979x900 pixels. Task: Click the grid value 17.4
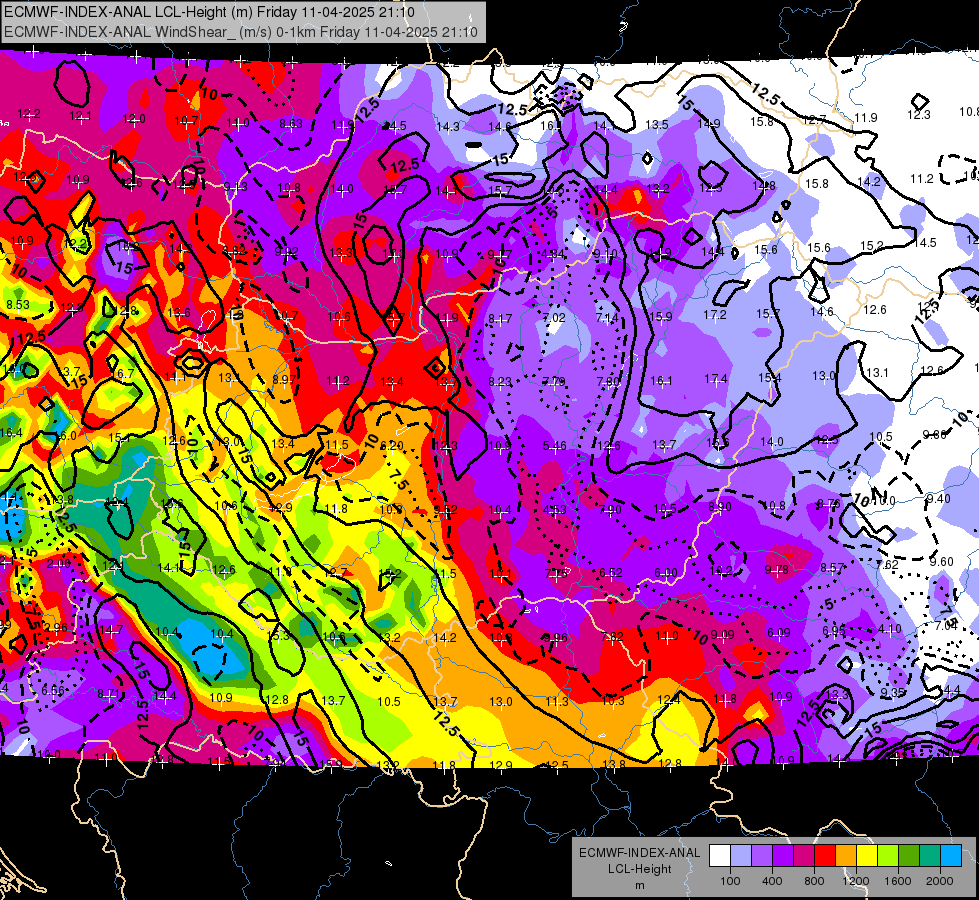coord(716,378)
